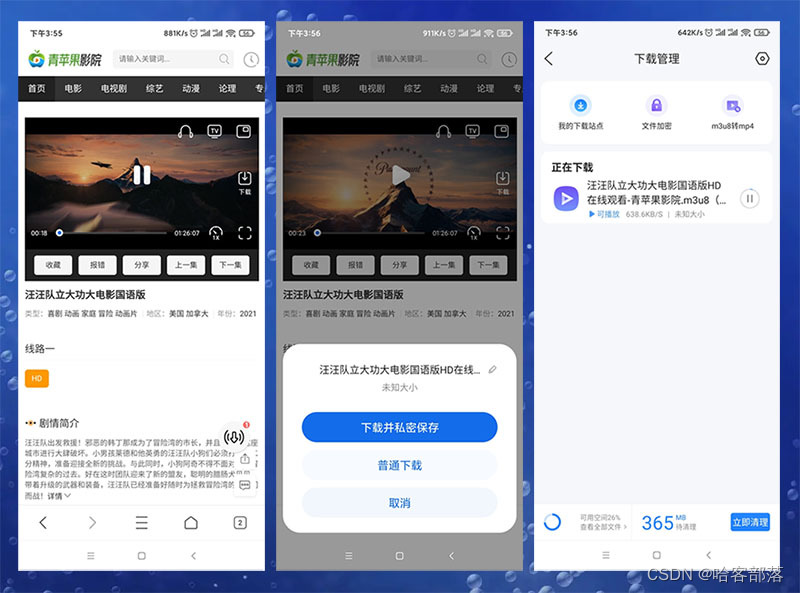
Task: Pause the video in the left phone
Action: [x=141, y=174]
